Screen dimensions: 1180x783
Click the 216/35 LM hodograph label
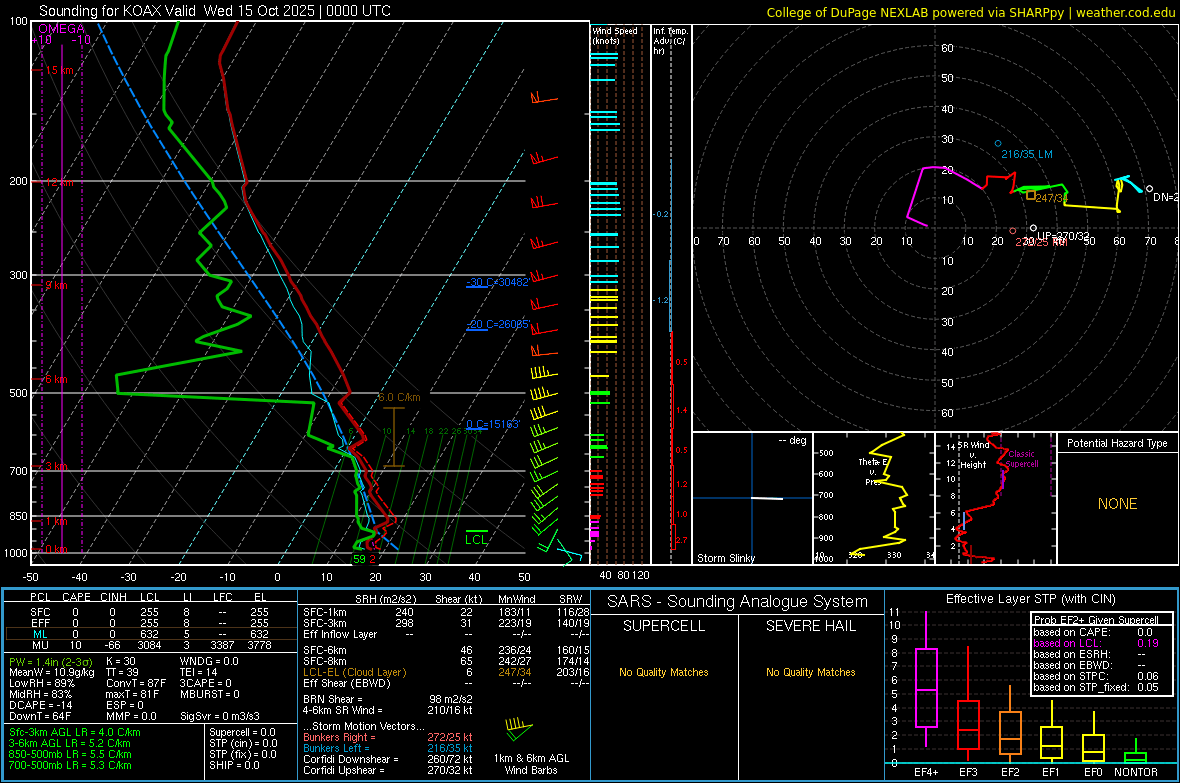[x=1026, y=154]
